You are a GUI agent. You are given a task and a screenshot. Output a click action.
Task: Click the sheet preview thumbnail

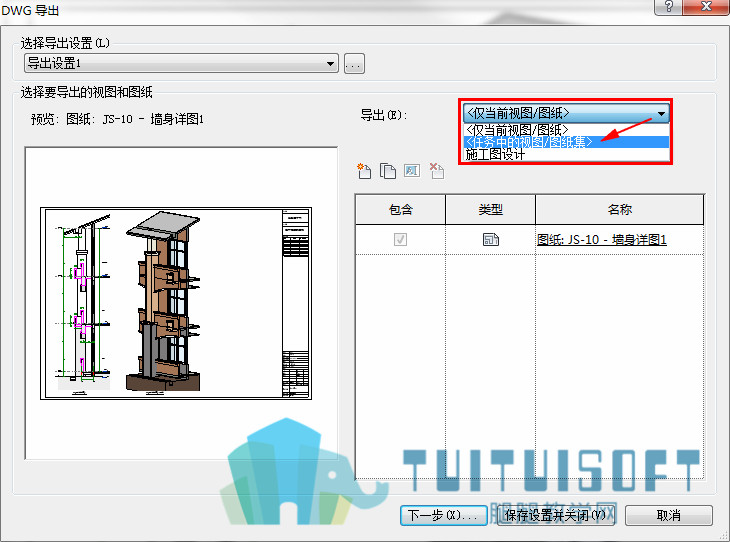point(176,304)
